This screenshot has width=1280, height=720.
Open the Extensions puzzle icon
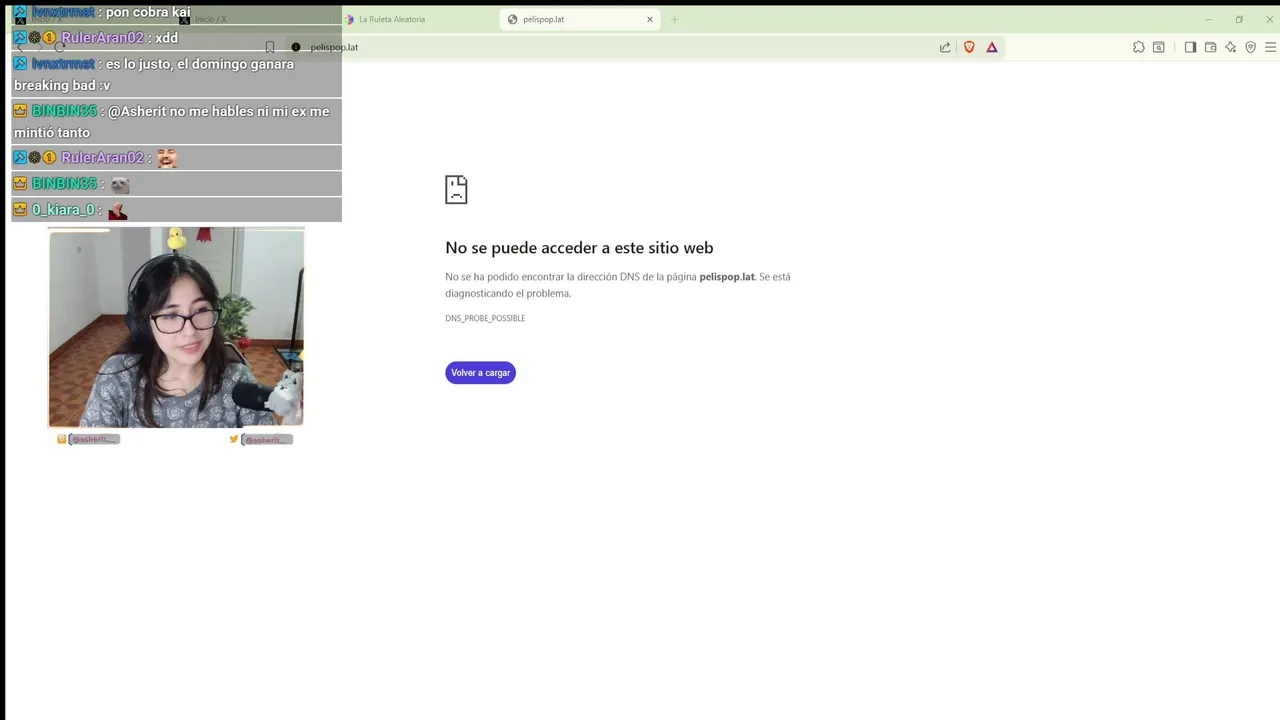(1138, 47)
